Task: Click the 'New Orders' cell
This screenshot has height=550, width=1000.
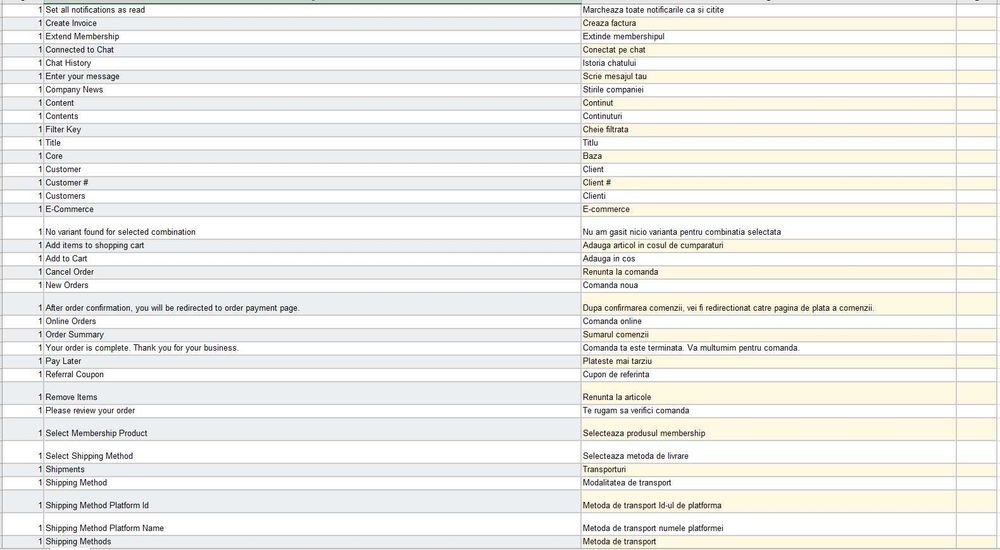Action: 312,286
